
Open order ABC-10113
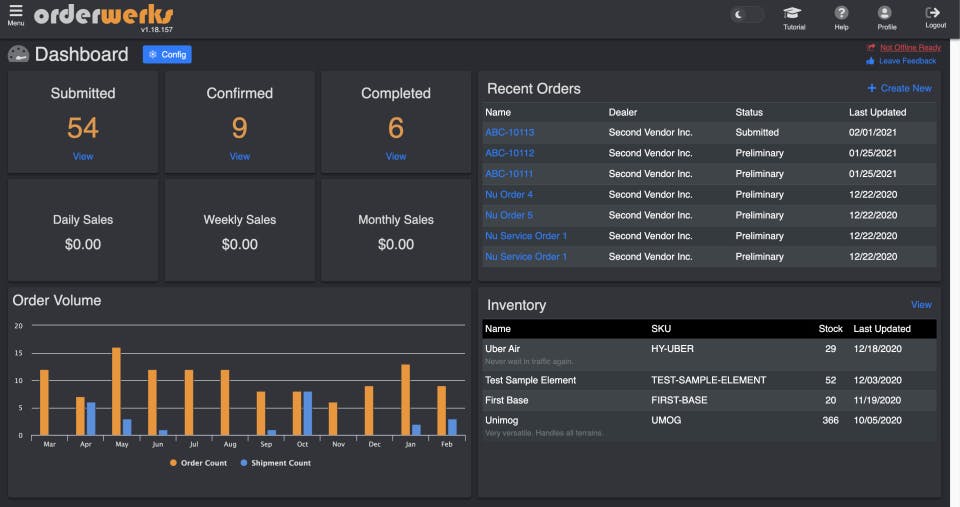[x=509, y=132]
